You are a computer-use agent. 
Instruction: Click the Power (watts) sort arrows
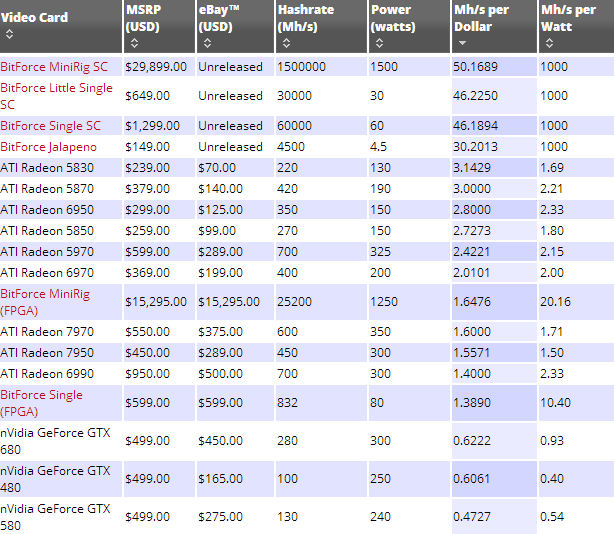pyautogui.click(x=379, y=43)
